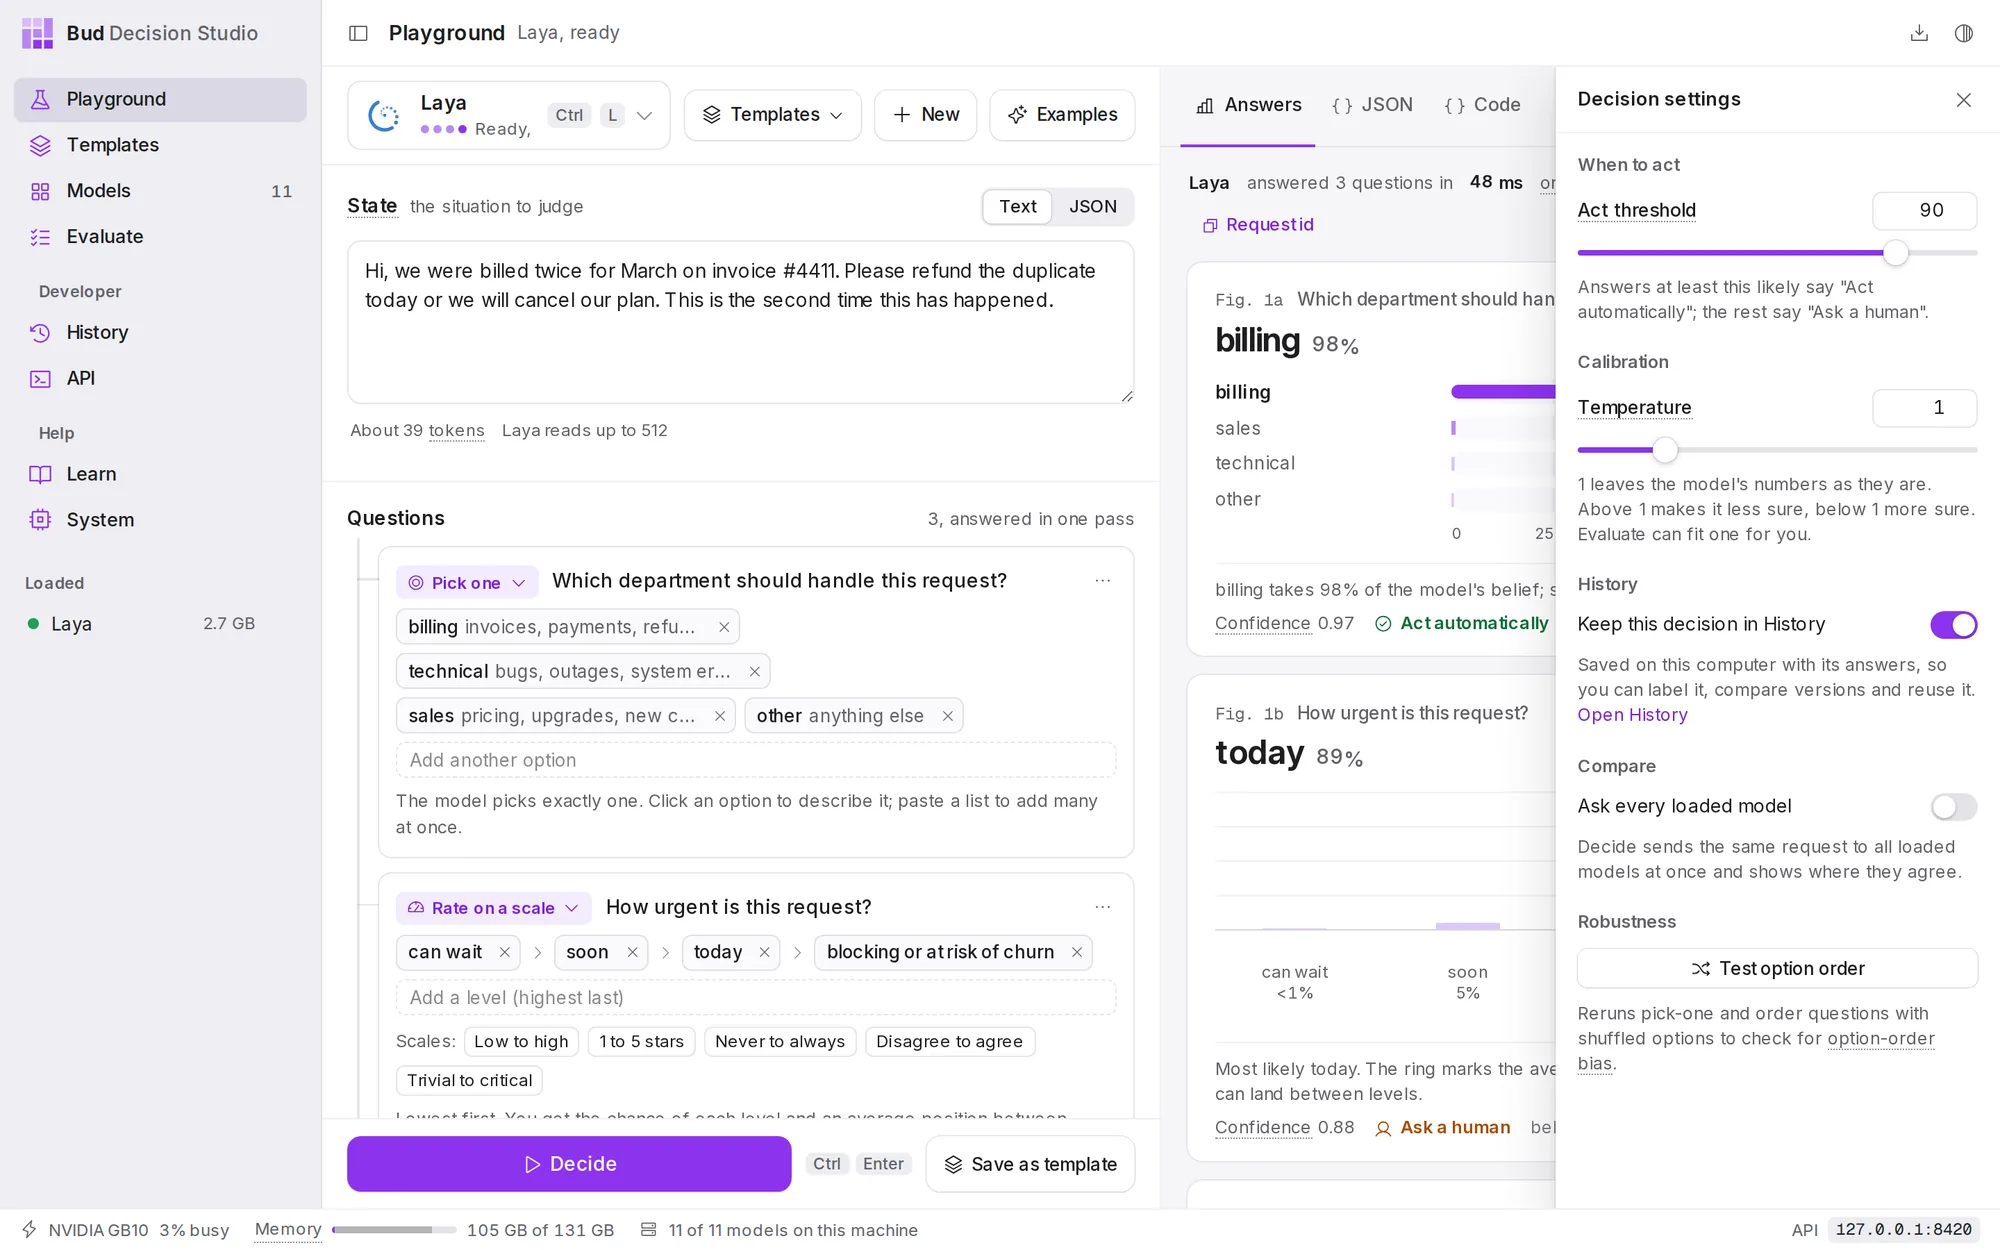This screenshot has width=2000, height=1250.
Task: Click Save as template
Action: [1030, 1164]
